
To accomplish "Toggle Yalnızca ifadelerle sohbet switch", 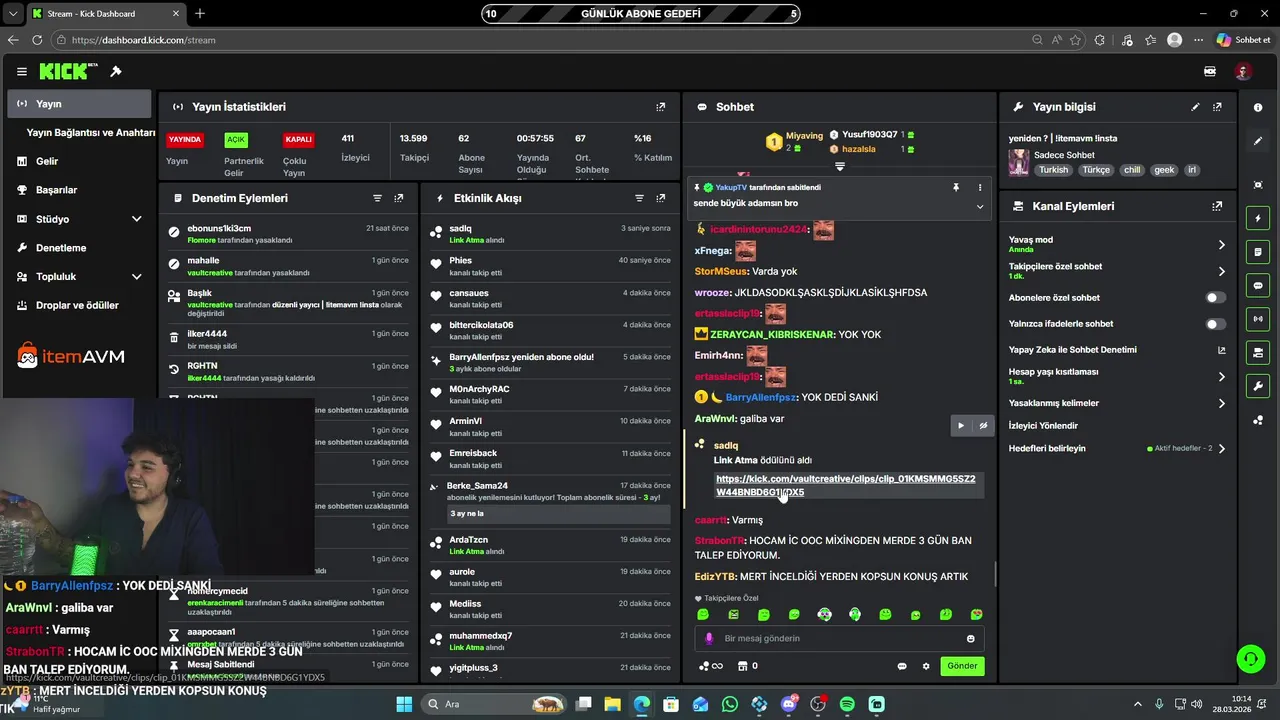I will click(x=1215, y=324).
